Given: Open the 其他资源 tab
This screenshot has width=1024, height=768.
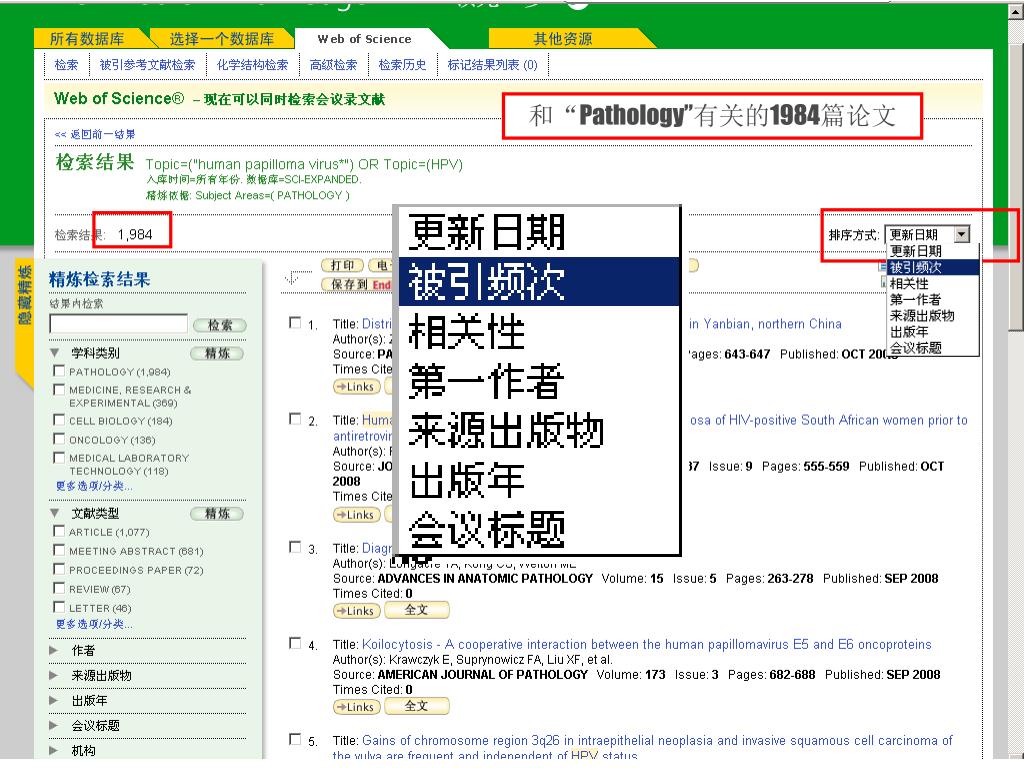Looking at the screenshot, I should 562,39.
